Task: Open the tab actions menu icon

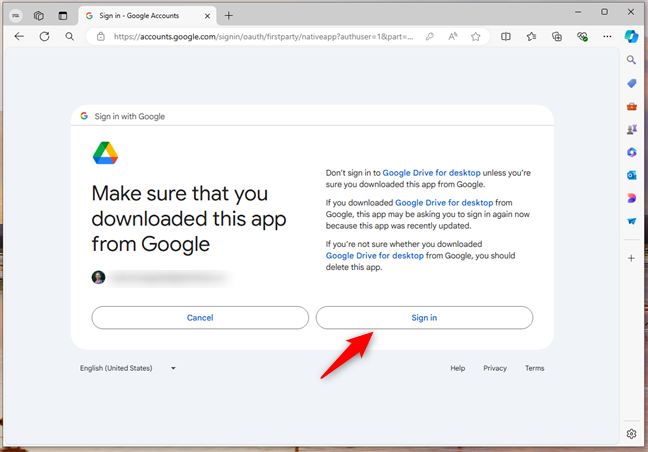Action: click(62, 16)
